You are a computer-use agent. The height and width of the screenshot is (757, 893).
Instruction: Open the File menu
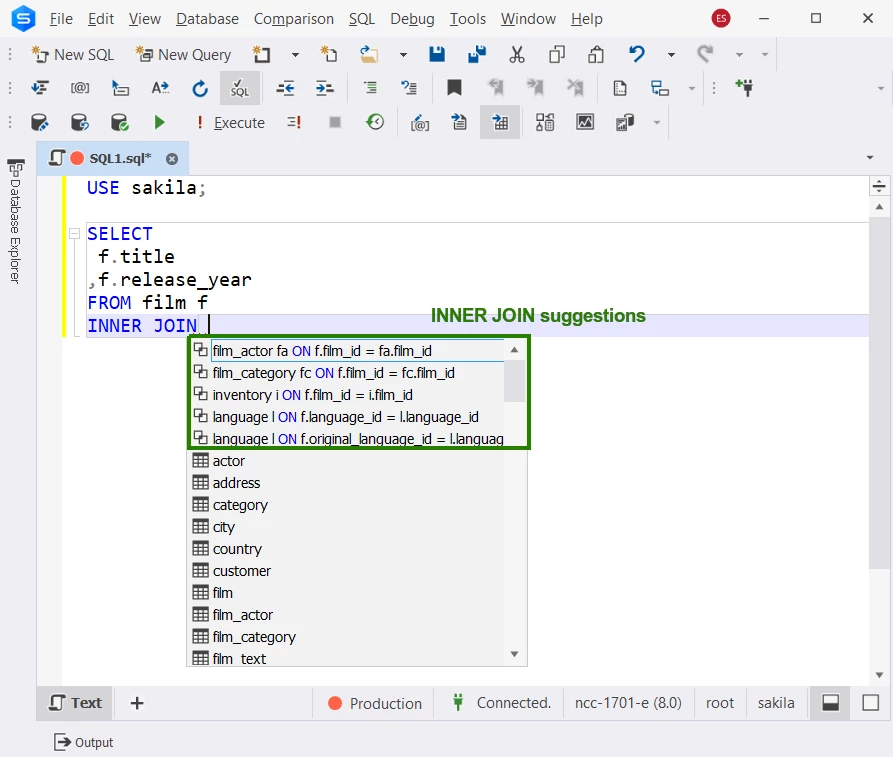[61, 19]
